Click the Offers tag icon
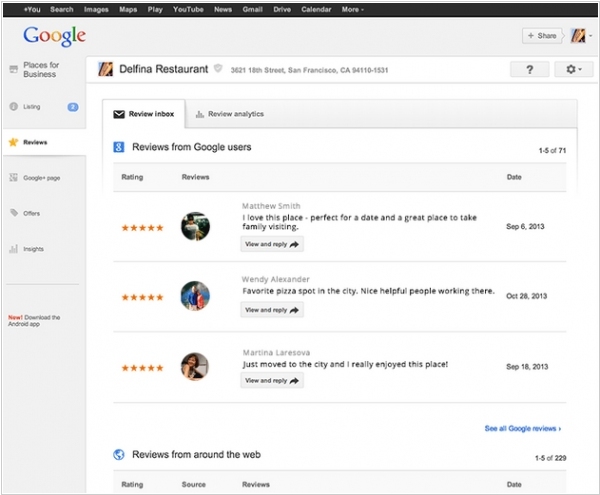The height and width of the screenshot is (495, 600). click(x=14, y=213)
